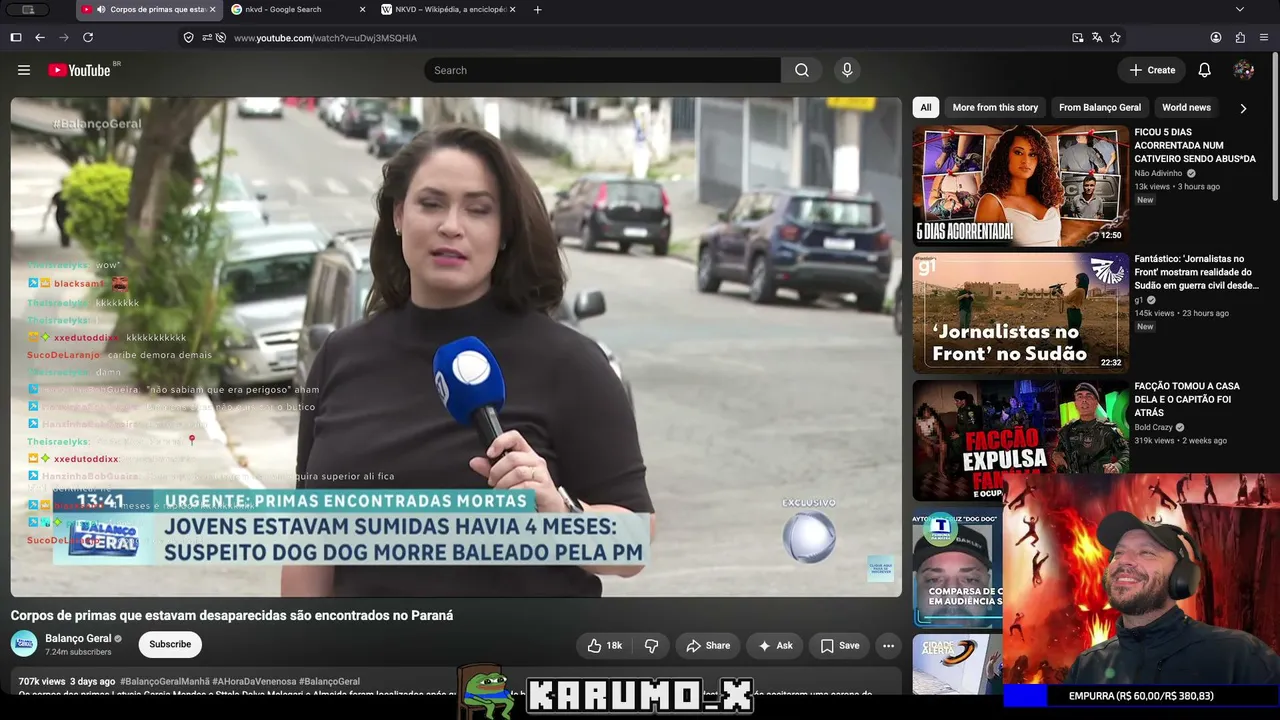Click the Create button
Image resolution: width=1280 pixels, height=720 pixels.
[x=1152, y=70]
